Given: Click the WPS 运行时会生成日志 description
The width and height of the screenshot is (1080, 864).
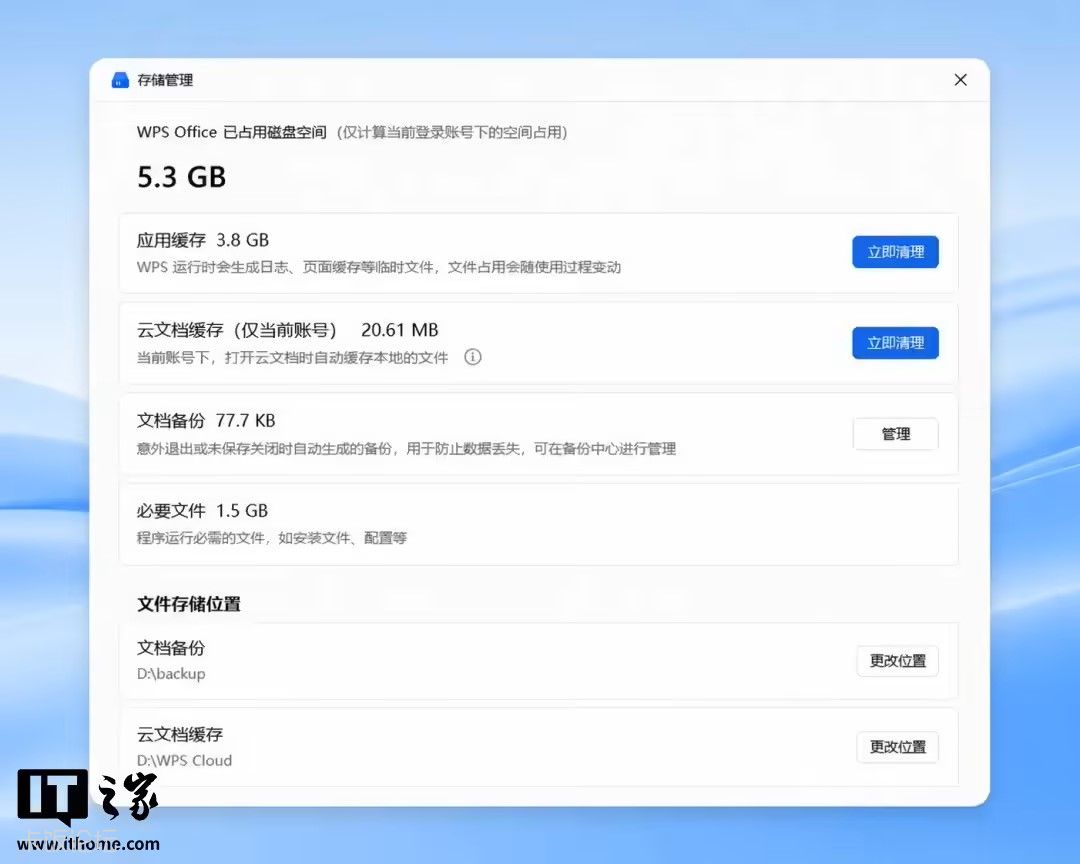Looking at the screenshot, I should tap(378, 267).
